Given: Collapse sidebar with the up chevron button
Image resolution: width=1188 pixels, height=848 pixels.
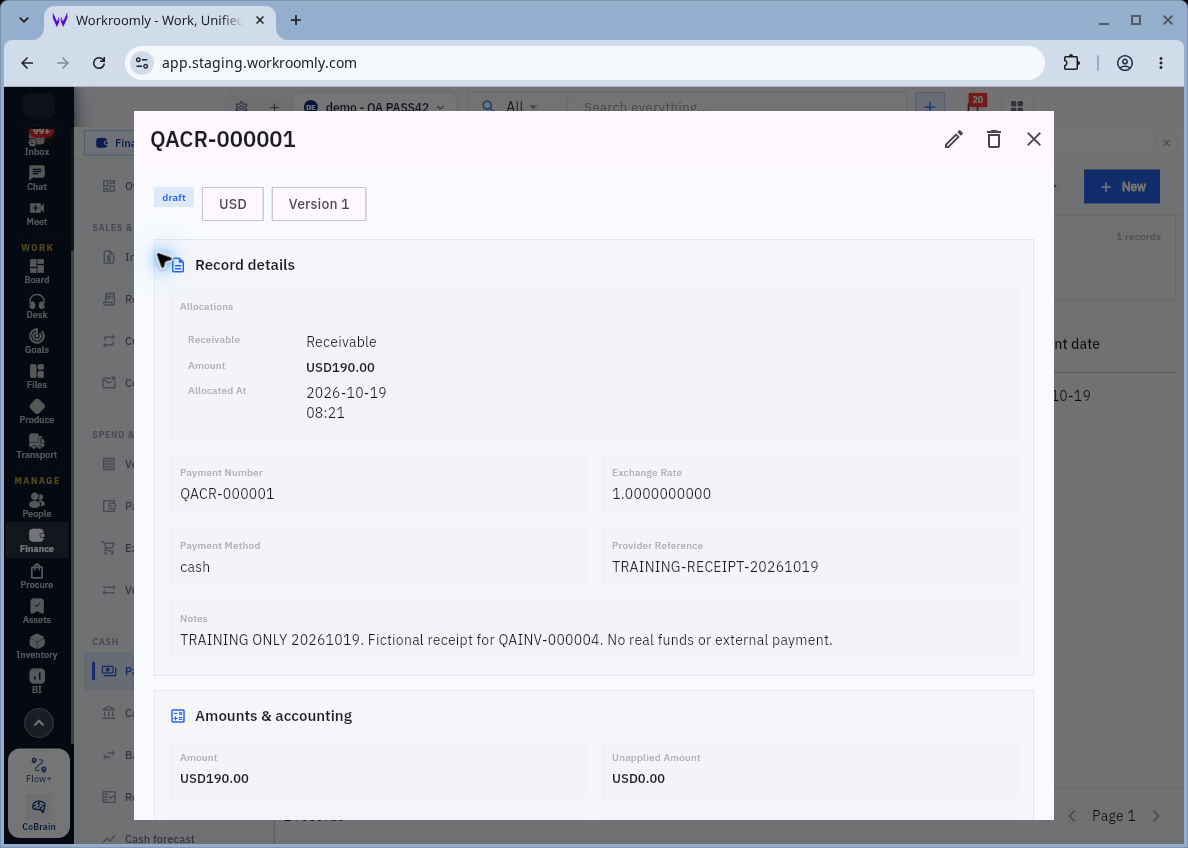Looking at the screenshot, I should click(39, 723).
